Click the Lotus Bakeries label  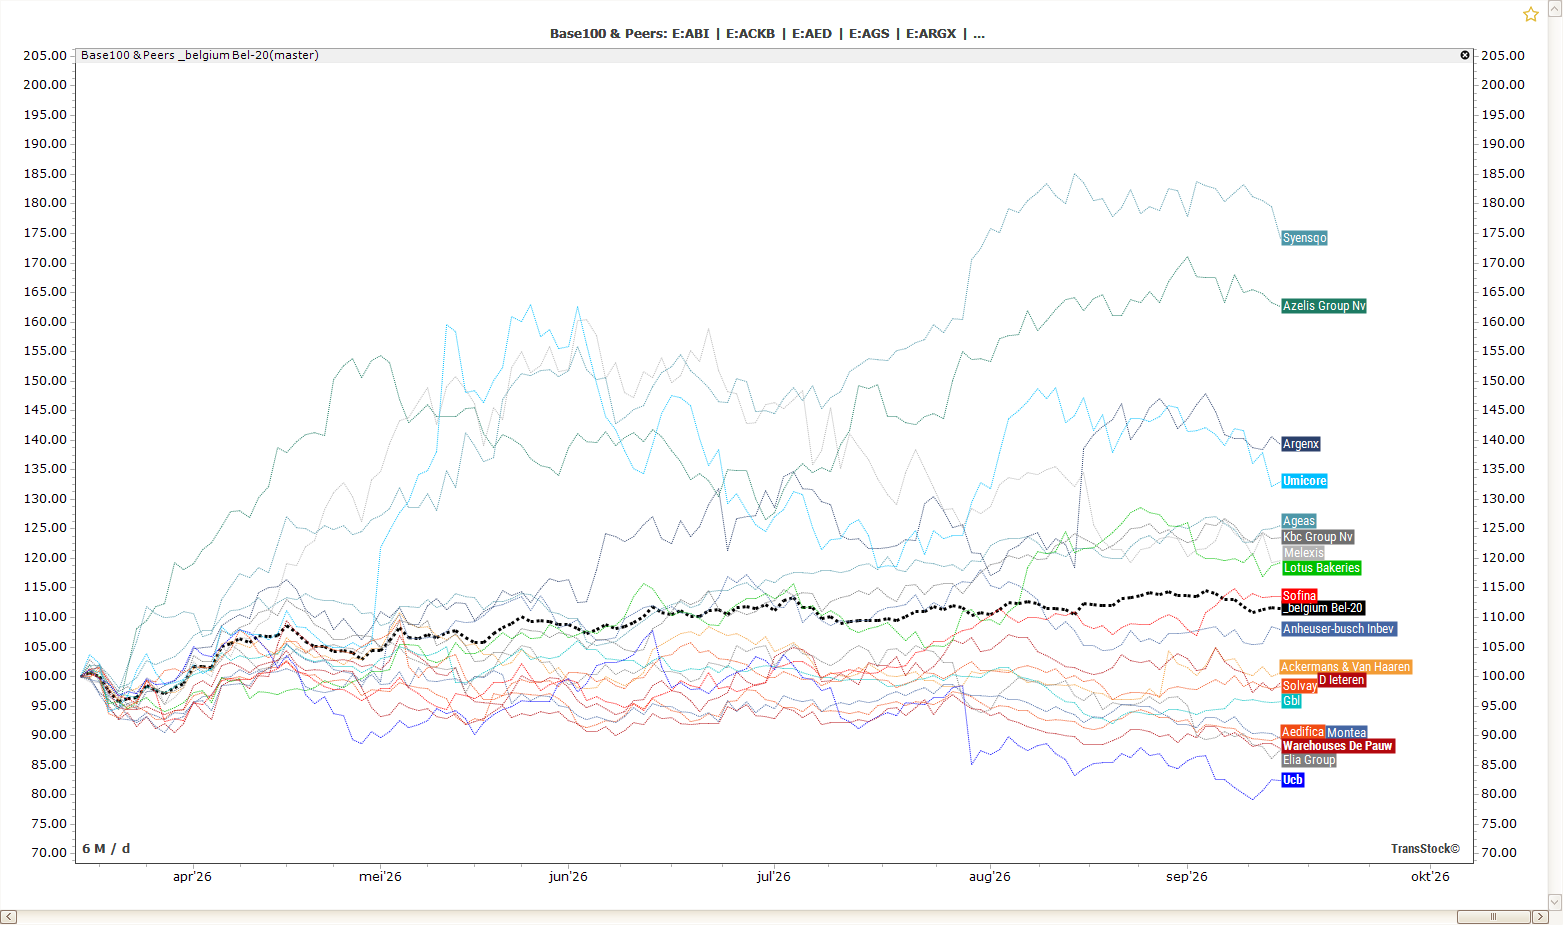pyautogui.click(x=1321, y=568)
